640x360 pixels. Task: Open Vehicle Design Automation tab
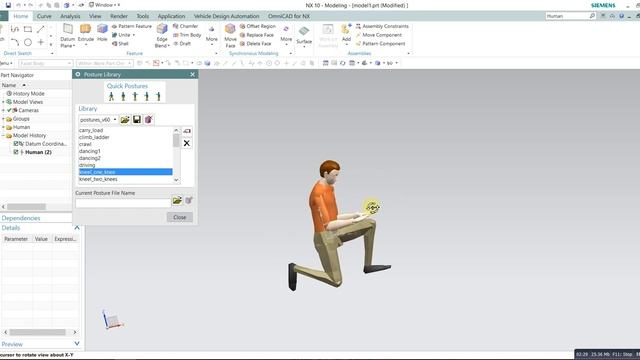[227, 16]
